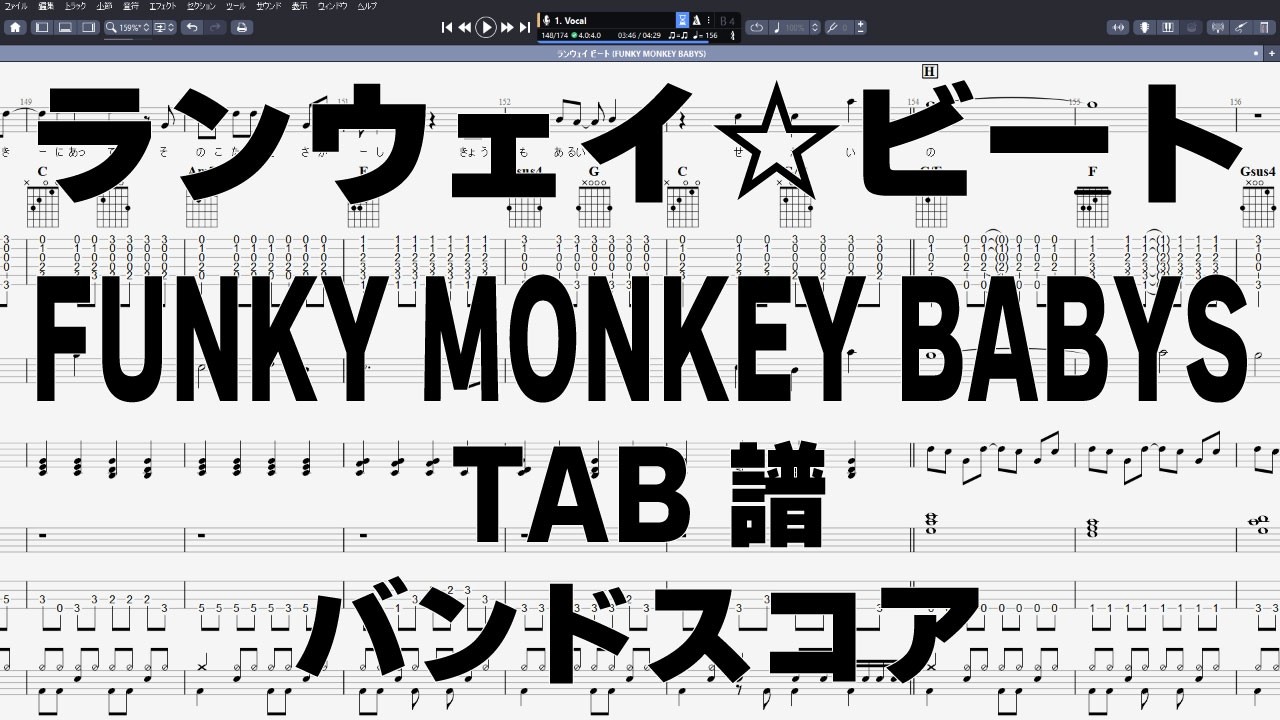Toggle the count-in hourglass button

[682, 20]
